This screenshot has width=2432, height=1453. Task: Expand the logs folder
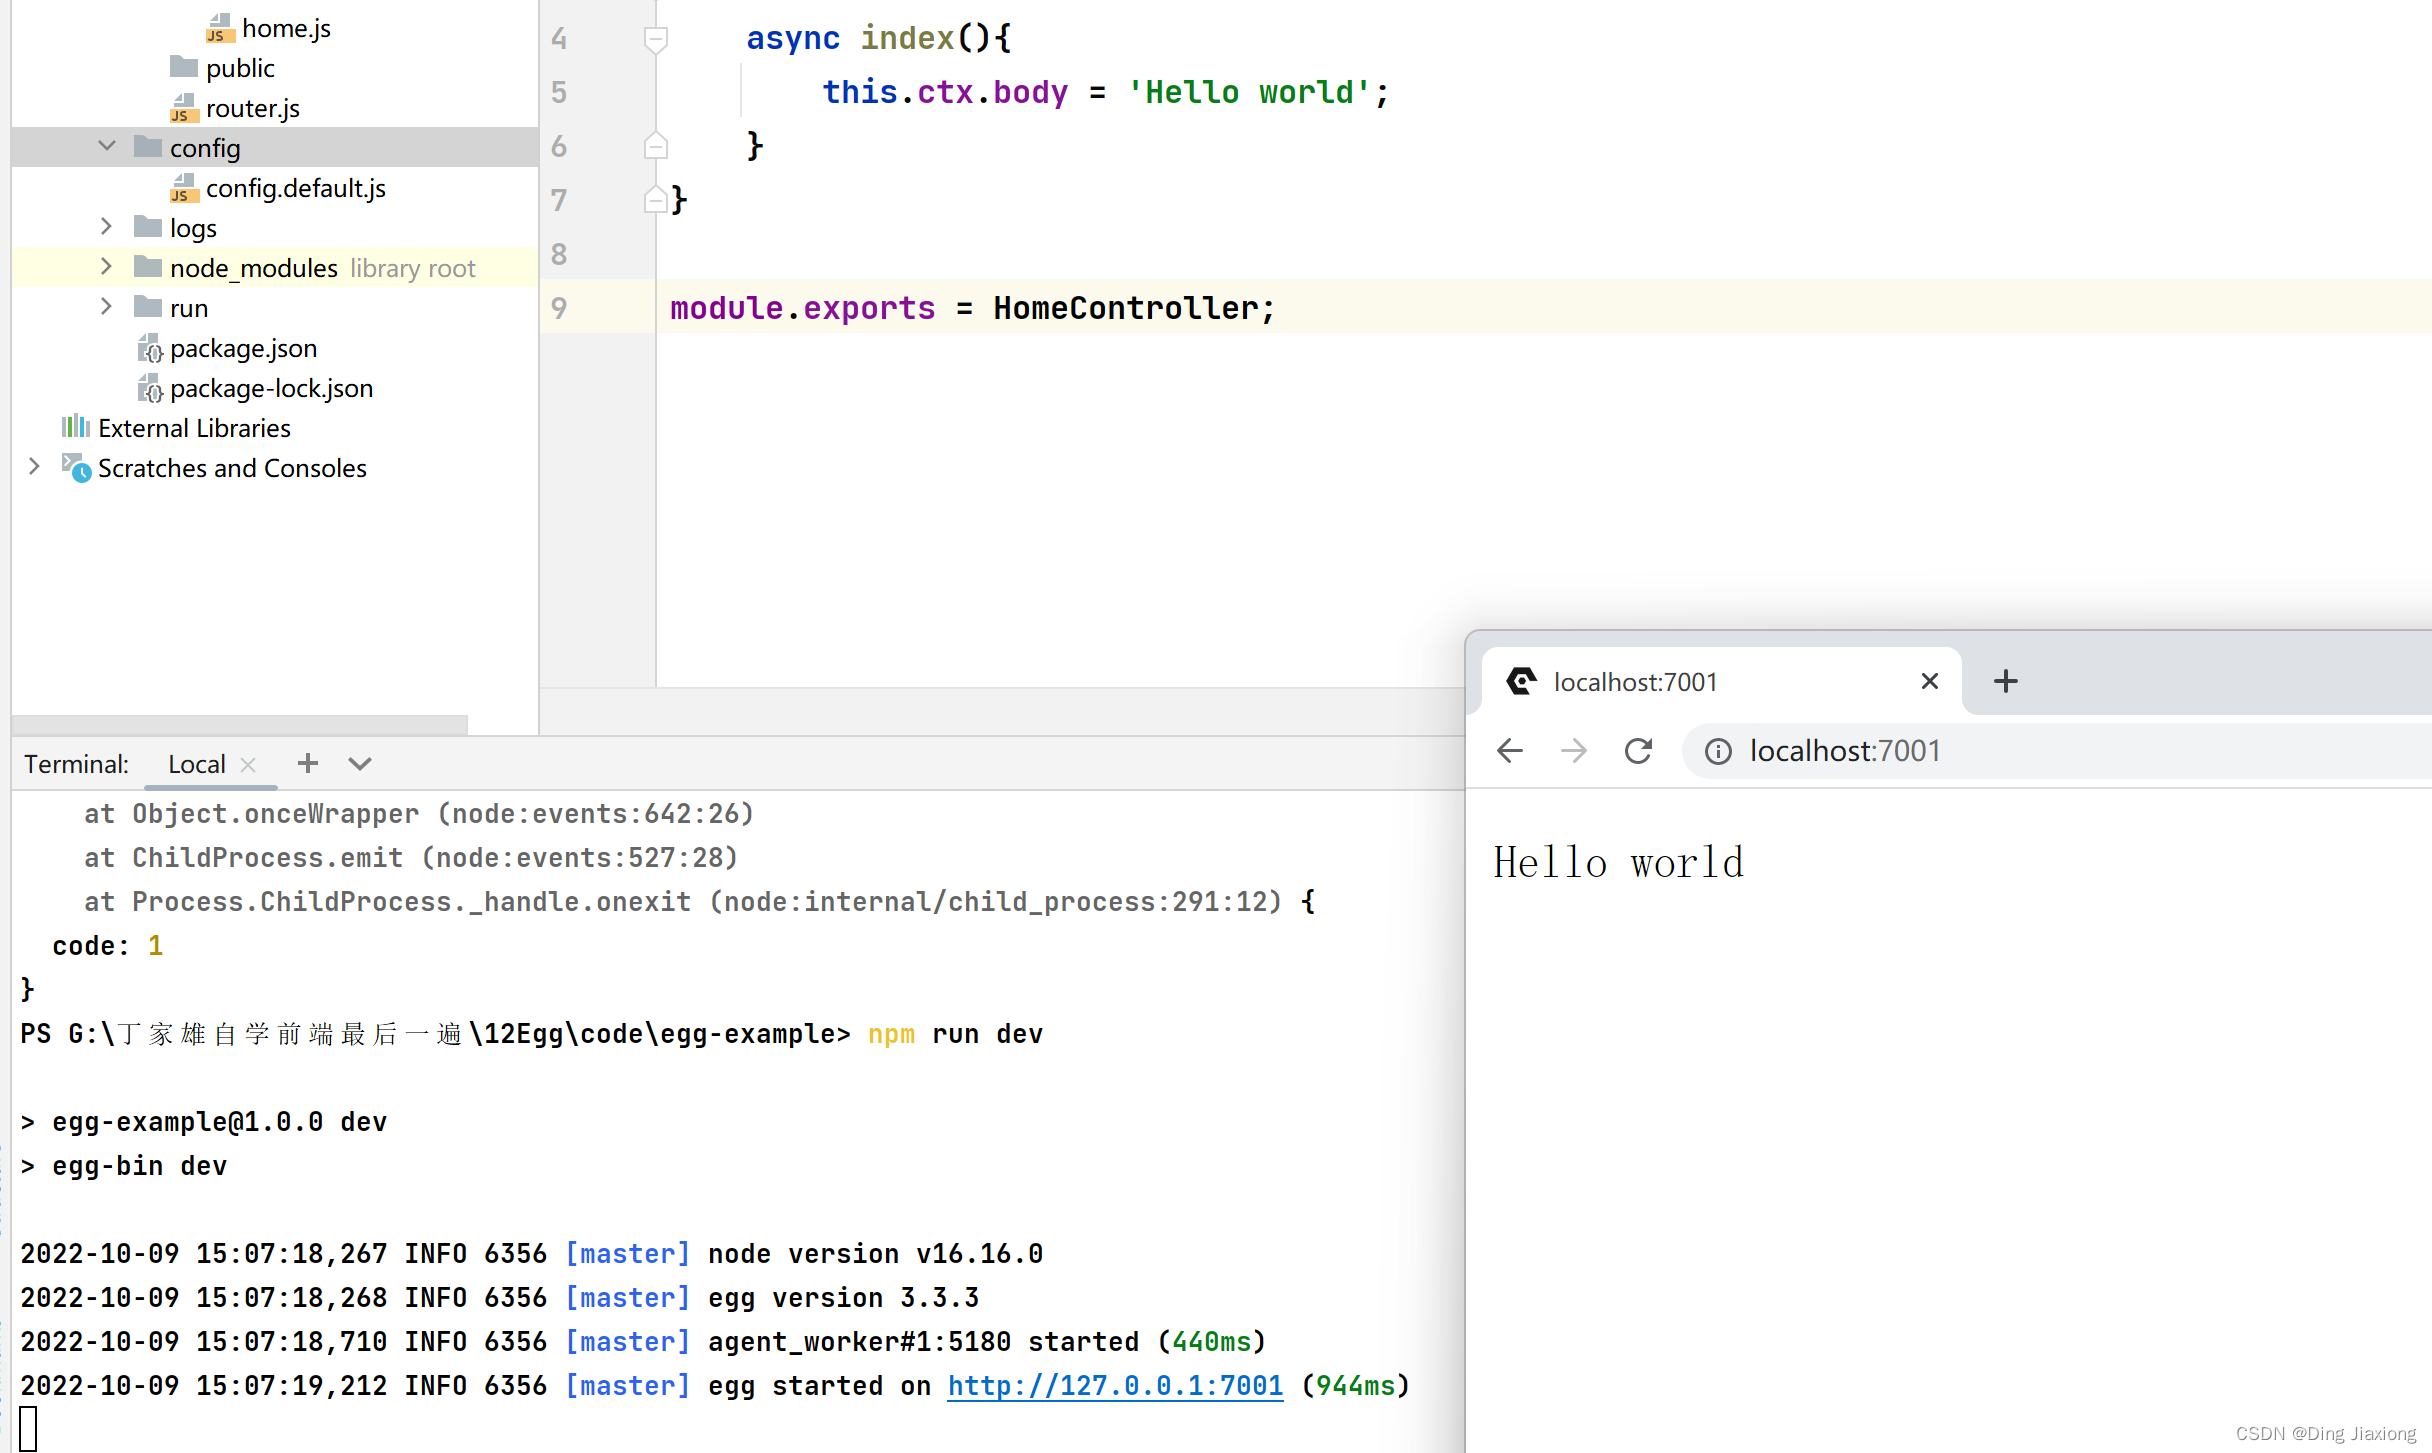(x=107, y=227)
